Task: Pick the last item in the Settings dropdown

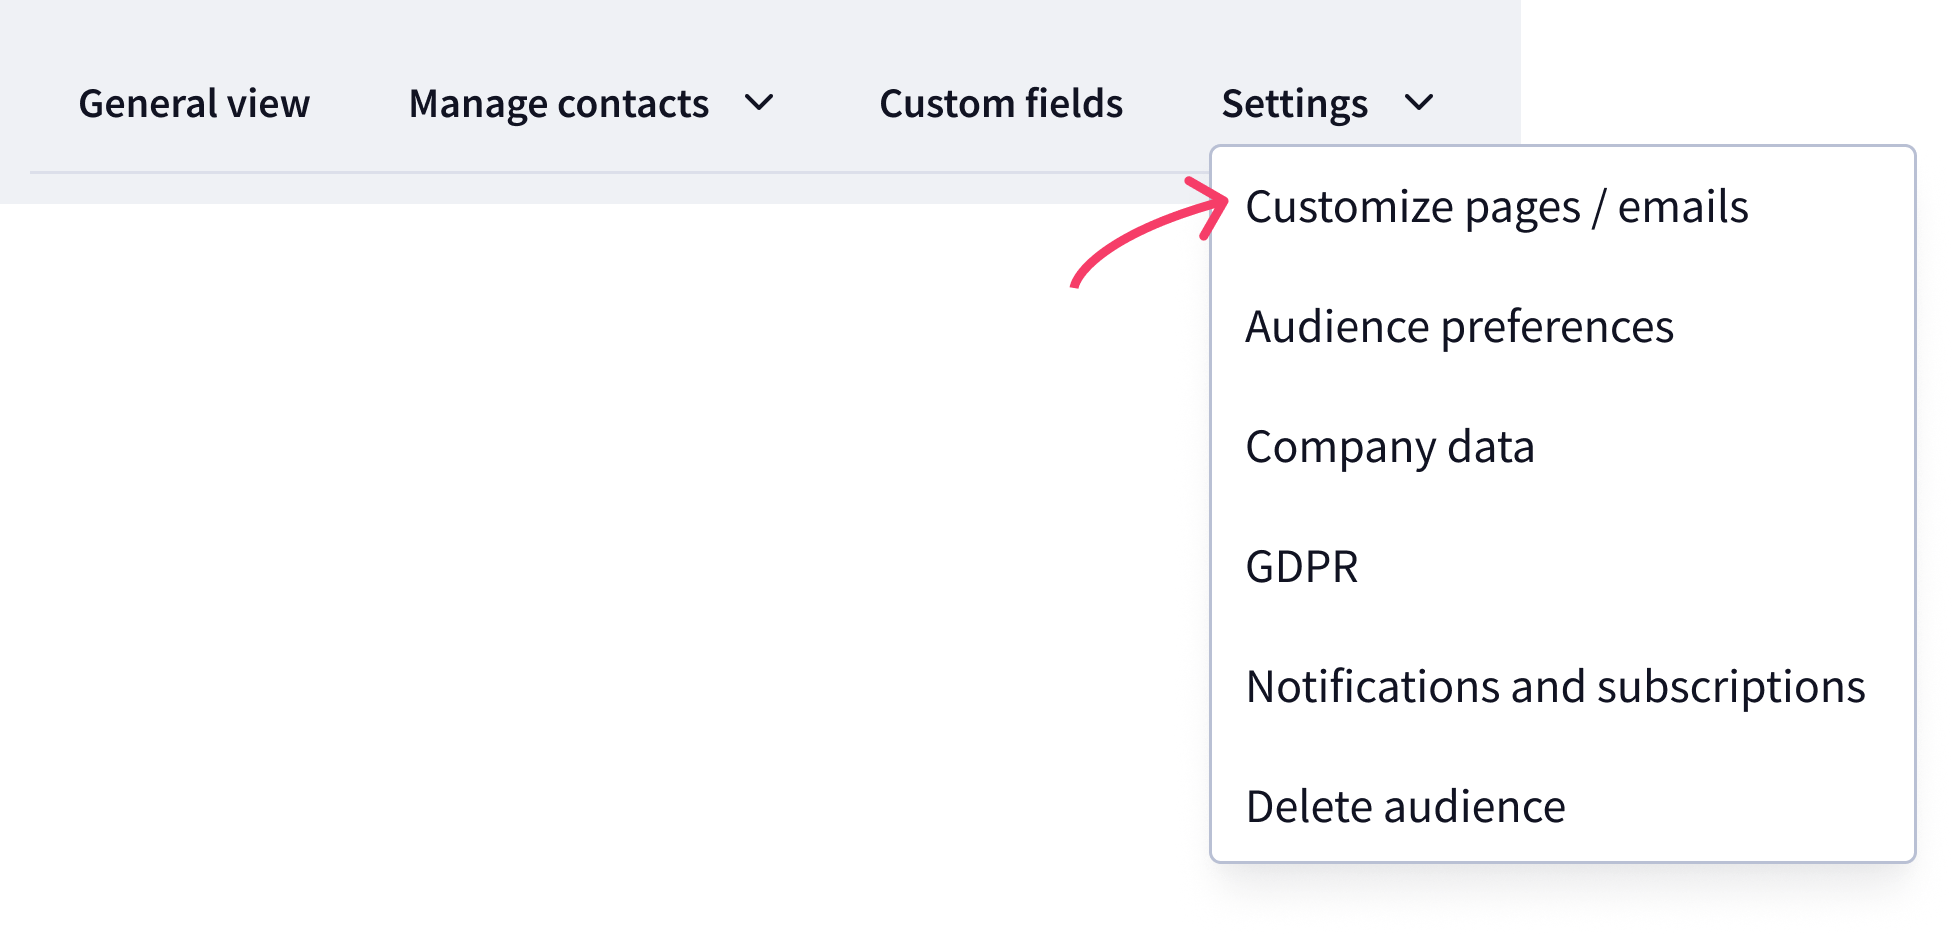Action: tap(1406, 807)
